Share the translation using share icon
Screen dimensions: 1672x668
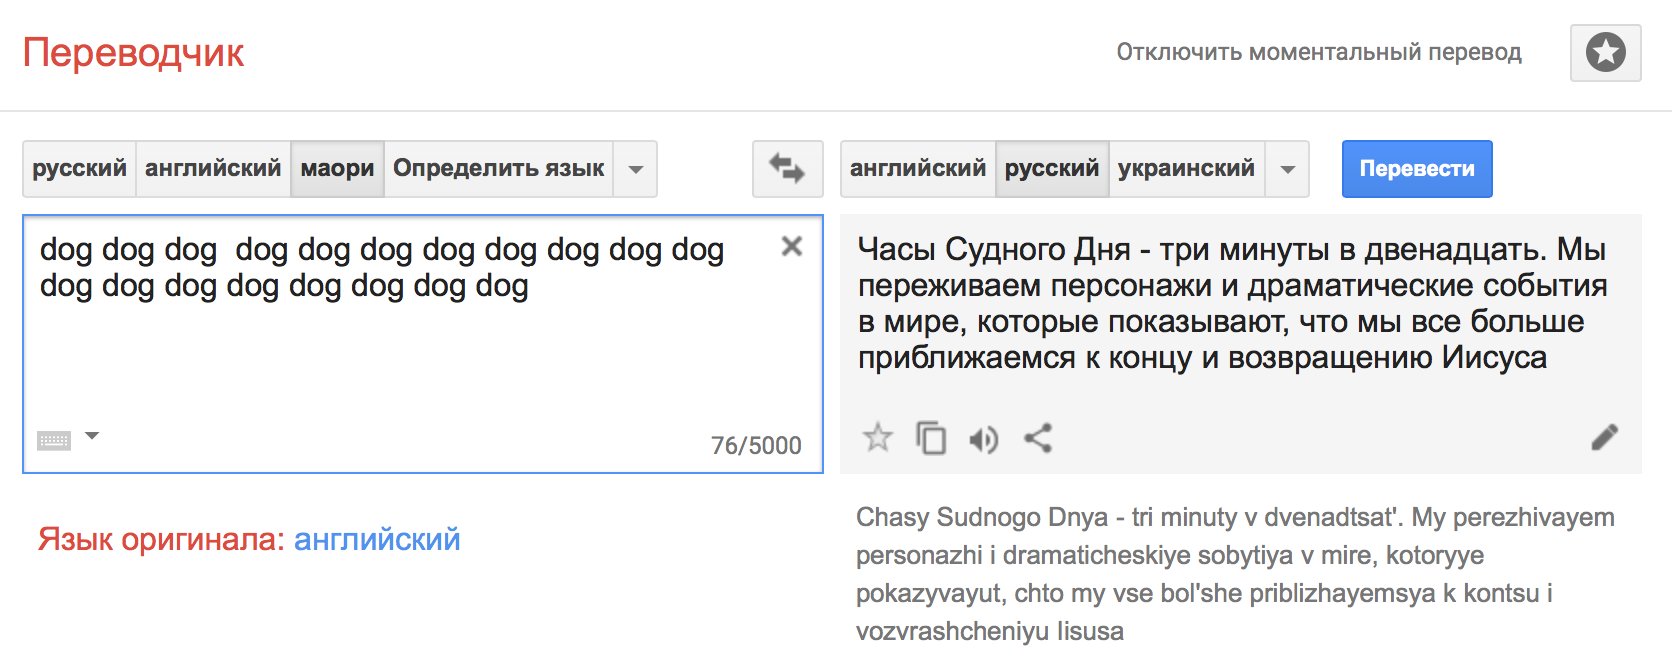coord(1038,438)
